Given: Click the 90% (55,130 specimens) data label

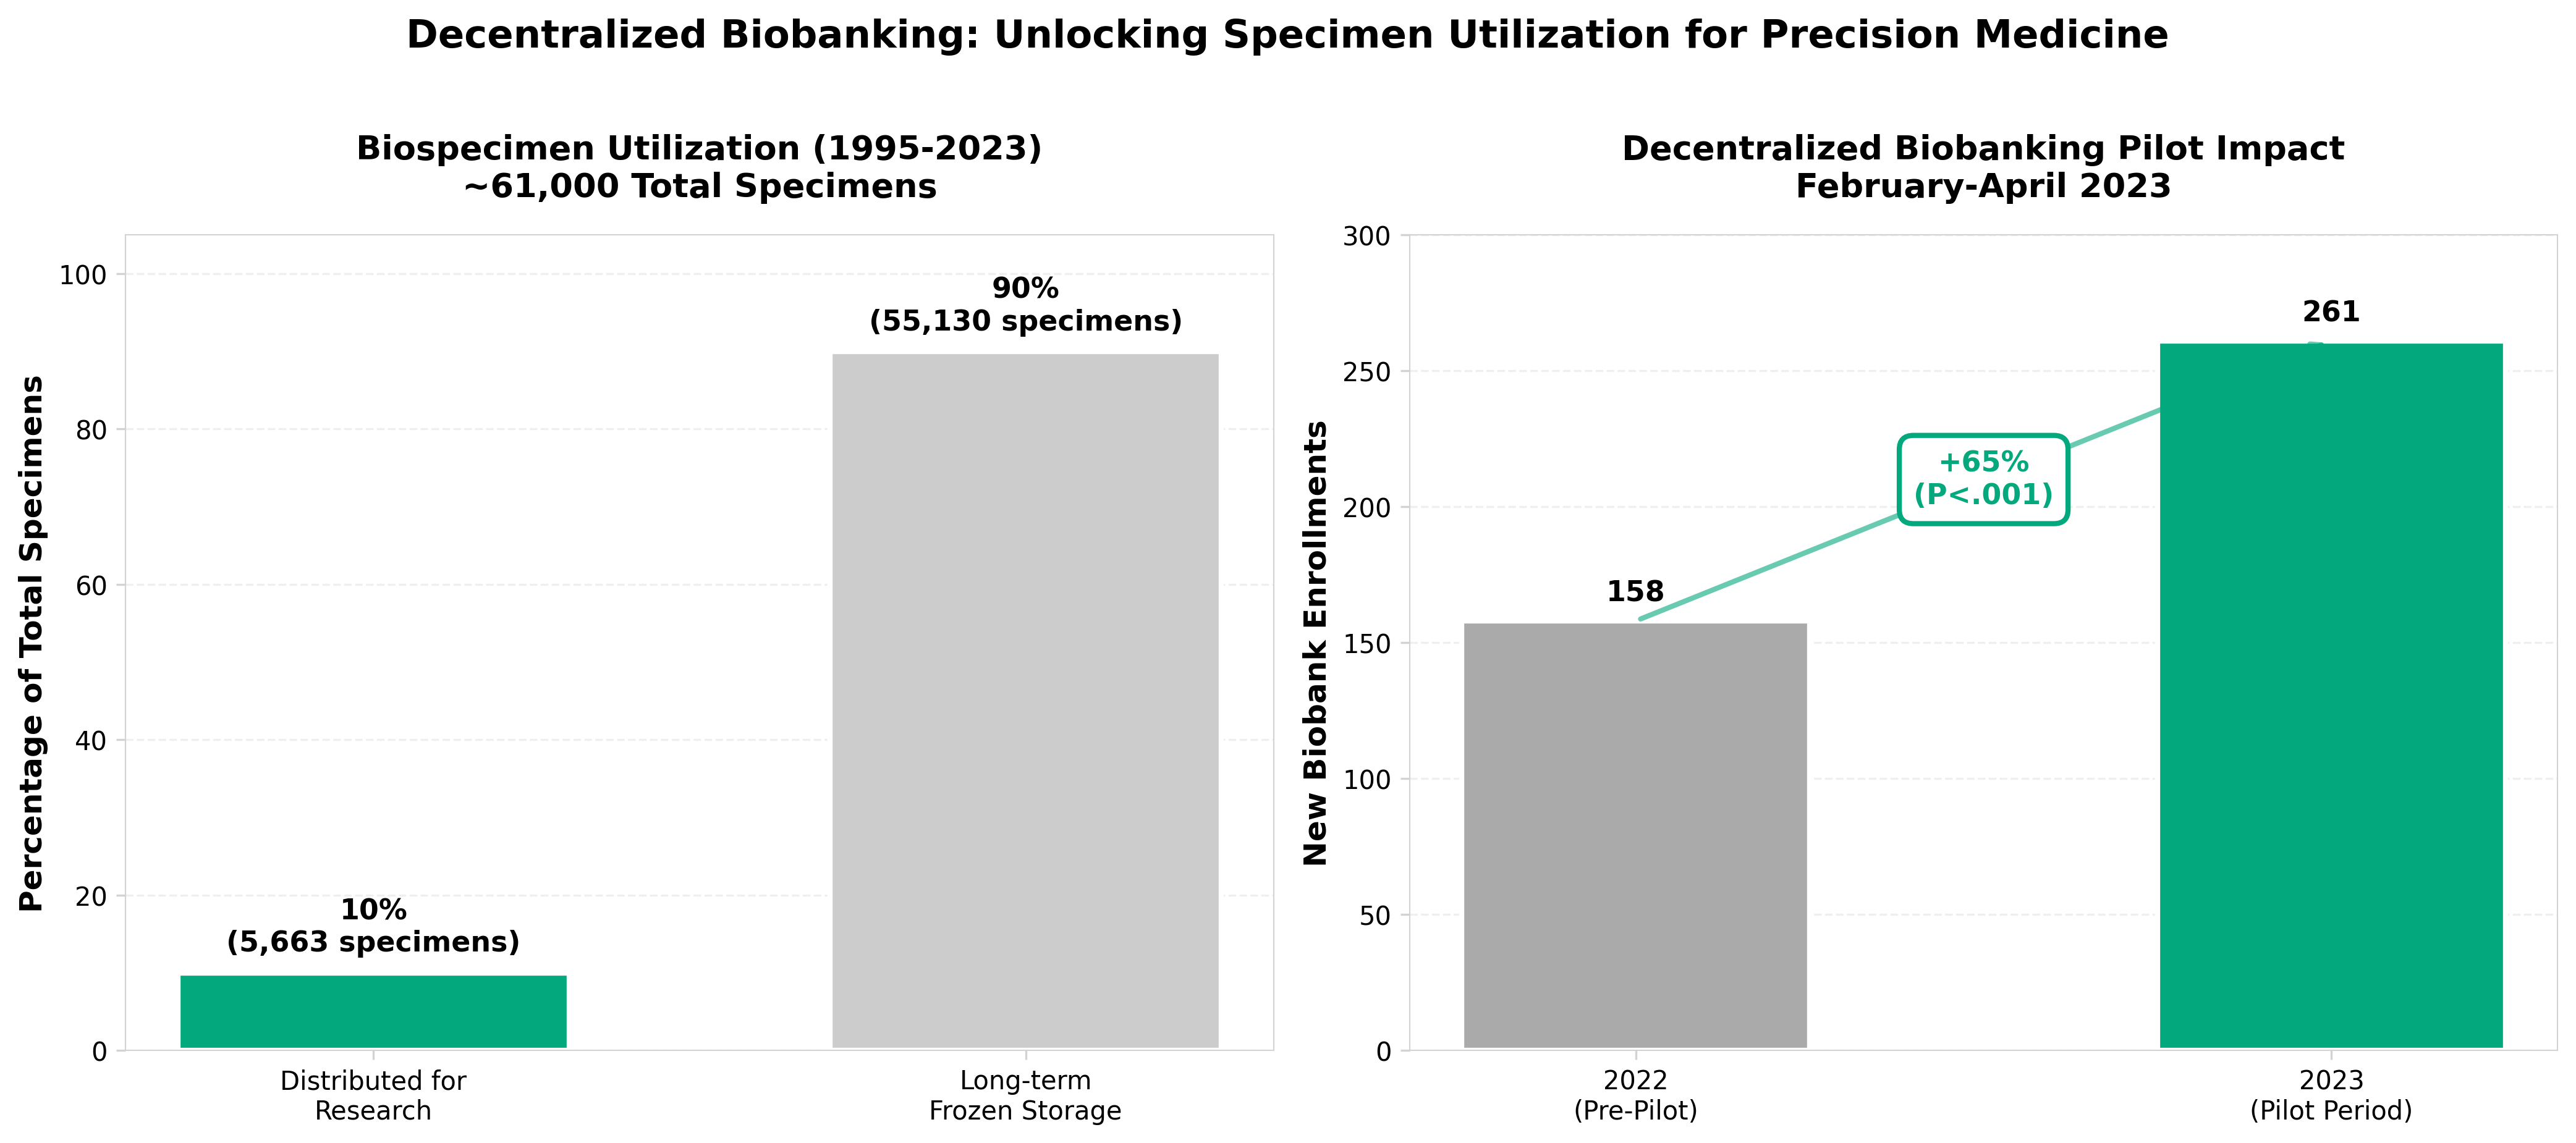Looking at the screenshot, I should tap(1025, 305).
